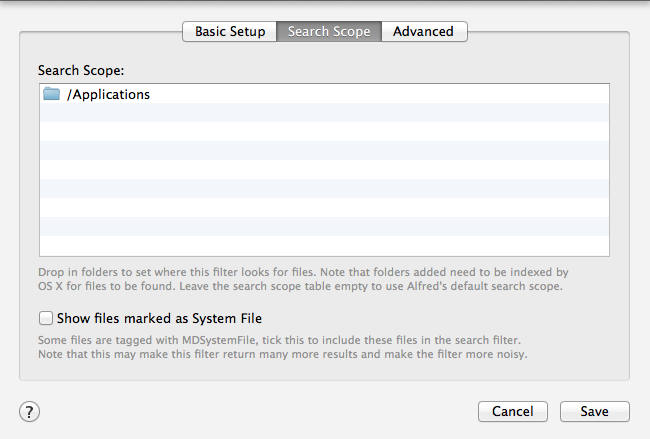Click the "Show files marked as System File" label
650x439 pixels.
click(159, 318)
